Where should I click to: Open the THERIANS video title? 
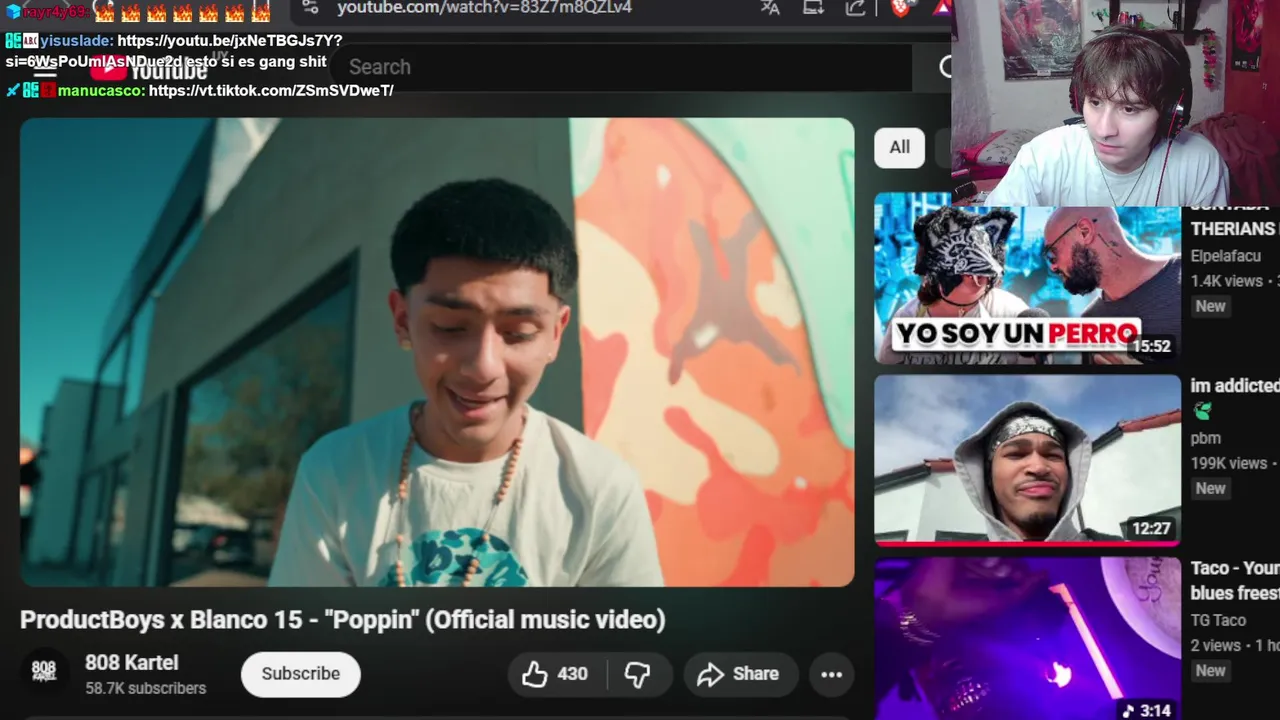tap(1234, 218)
